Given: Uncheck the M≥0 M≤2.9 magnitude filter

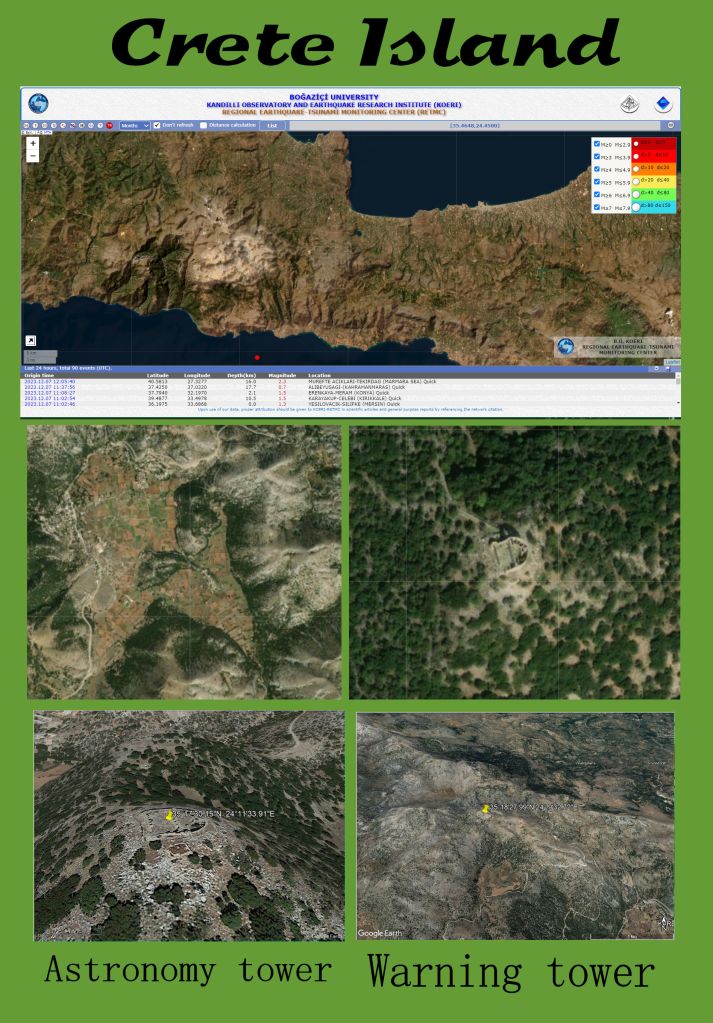Looking at the screenshot, I should tap(597, 143).
